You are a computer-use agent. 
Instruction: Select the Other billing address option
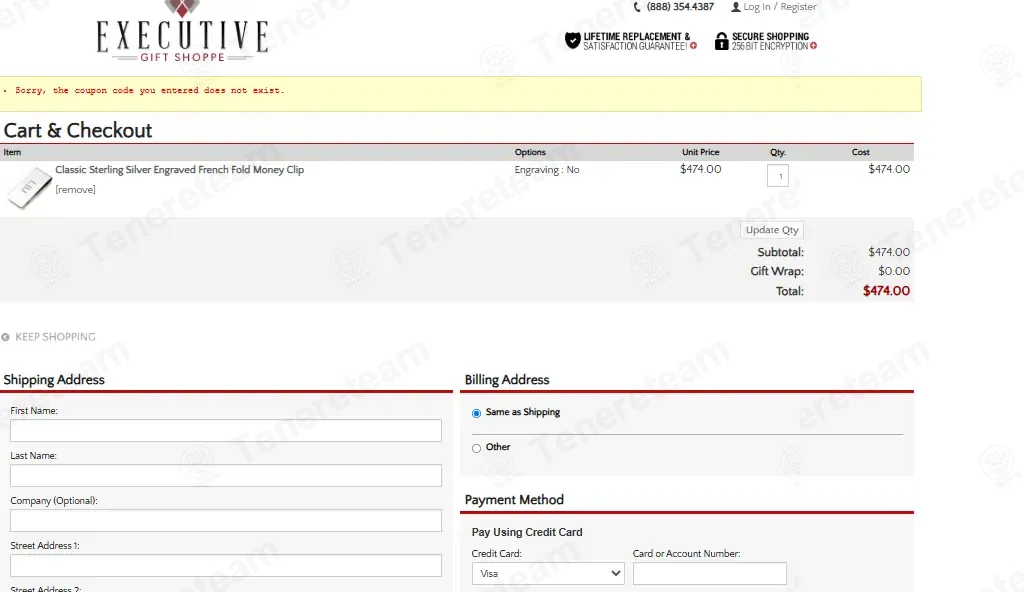pos(476,448)
